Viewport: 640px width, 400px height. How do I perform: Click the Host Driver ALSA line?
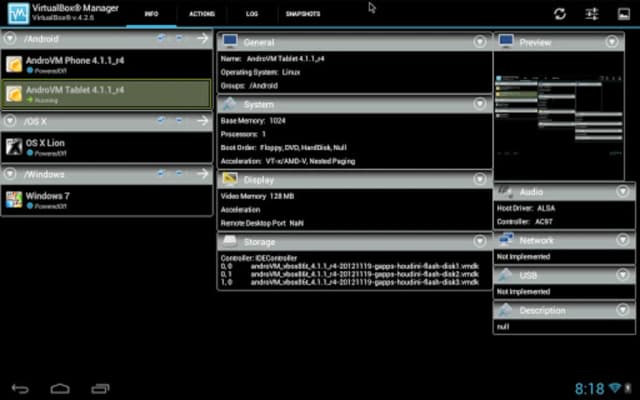click(x=526, y=209)
